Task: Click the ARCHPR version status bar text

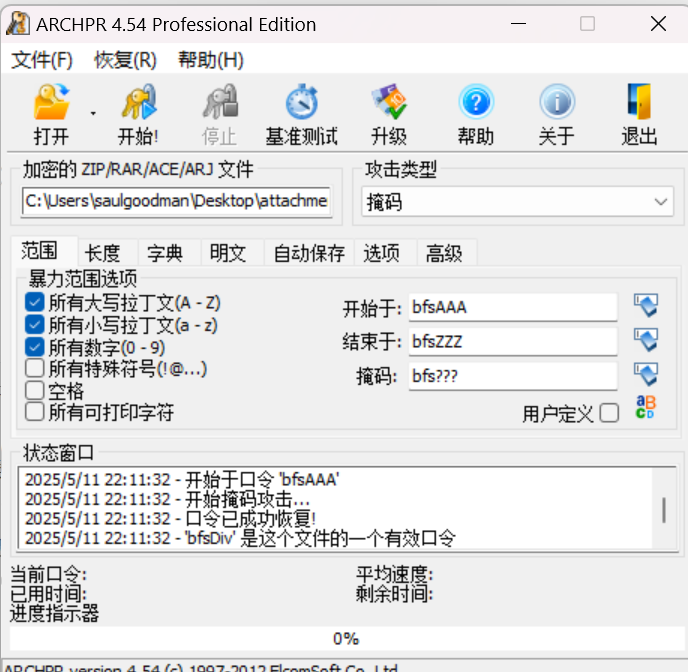Action: [201, 667]
